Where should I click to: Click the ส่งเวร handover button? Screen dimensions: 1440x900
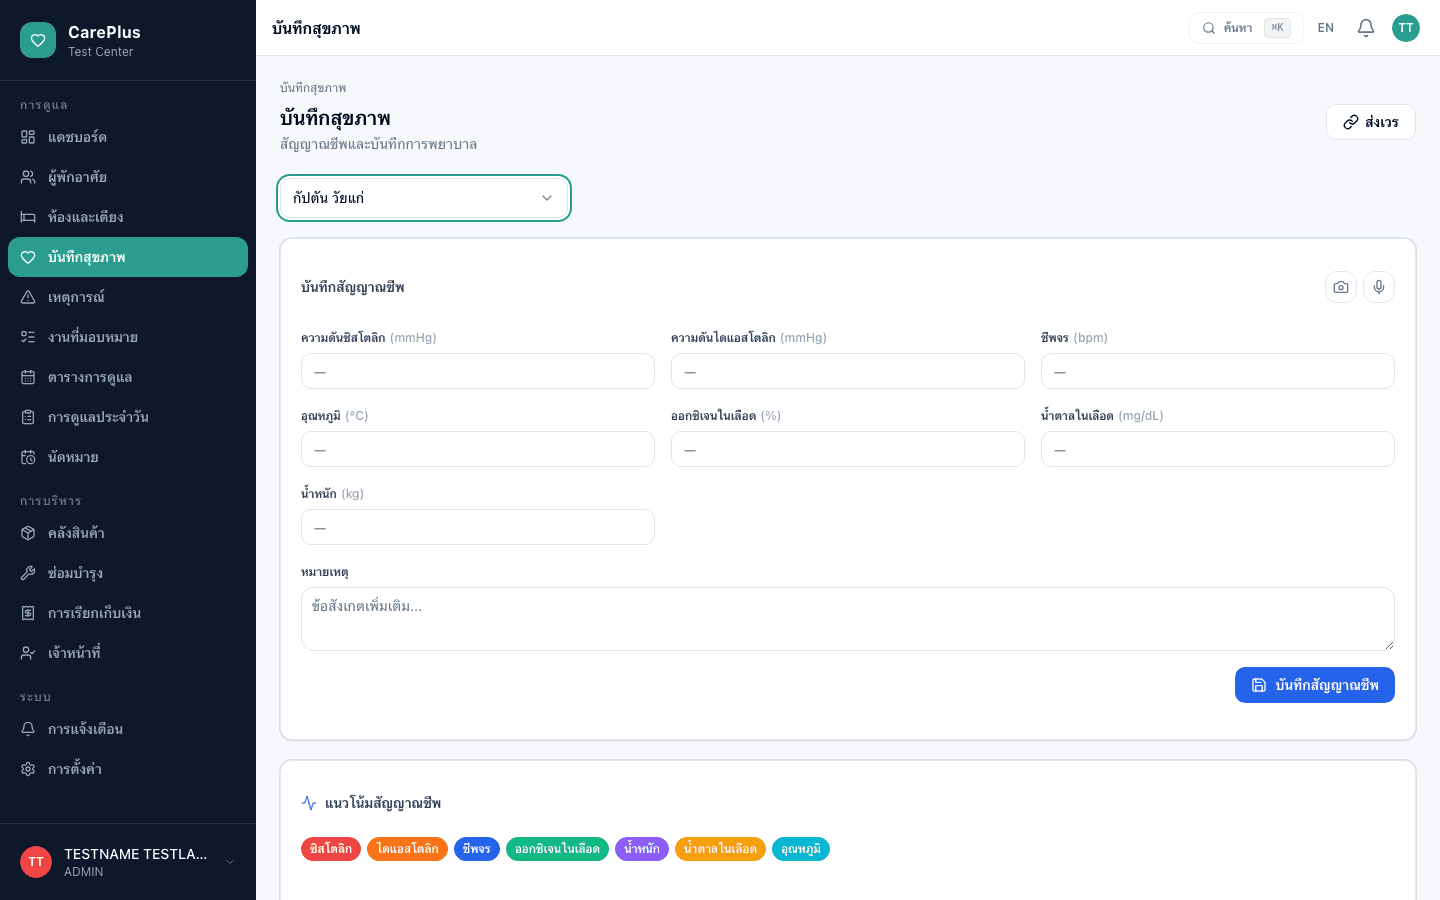pyautogui.click(x=1371, y=122)
